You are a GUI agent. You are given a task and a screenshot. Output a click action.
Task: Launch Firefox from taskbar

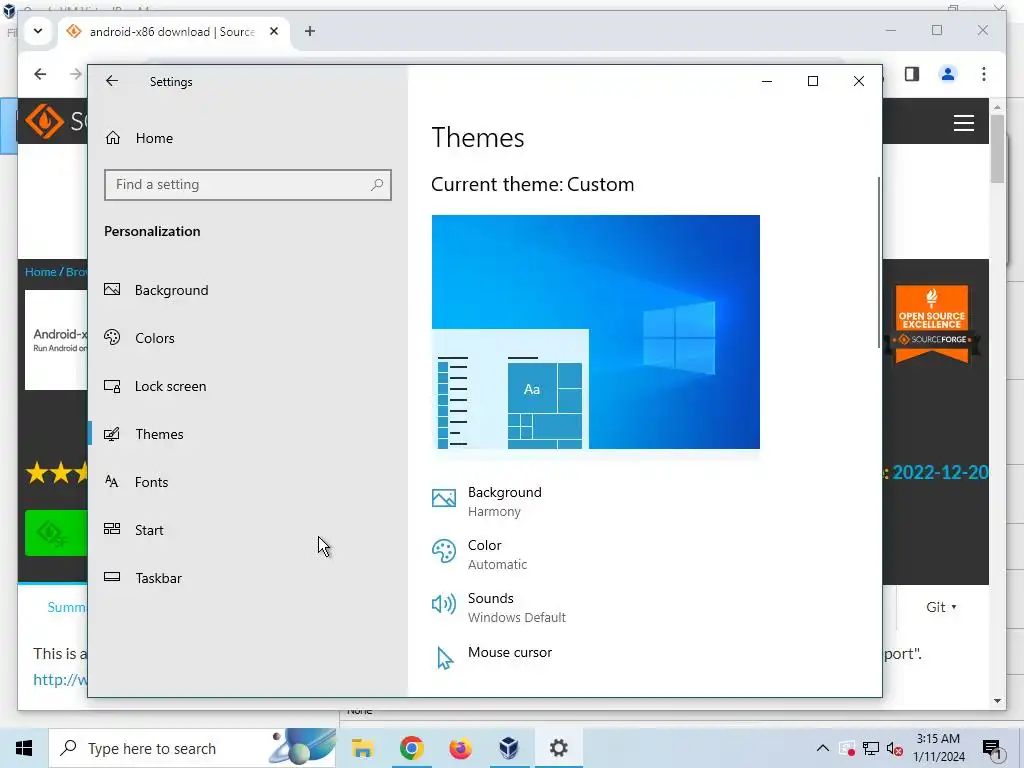pos(460,748)
